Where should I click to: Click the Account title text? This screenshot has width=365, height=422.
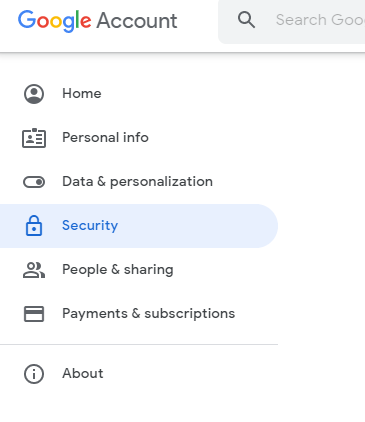pyautogui.click(x=137, y=21)
